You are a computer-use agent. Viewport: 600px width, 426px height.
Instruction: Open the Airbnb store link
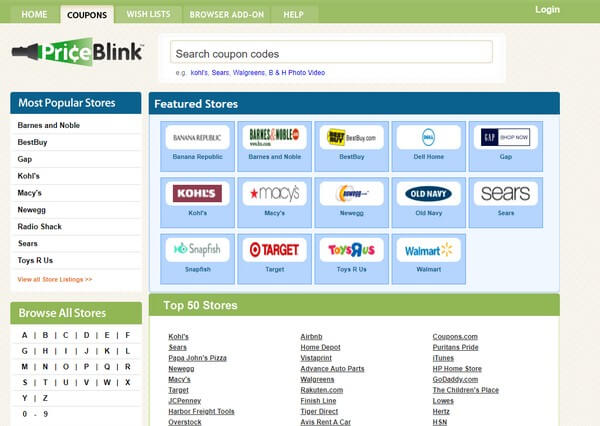tap(311, 336)
